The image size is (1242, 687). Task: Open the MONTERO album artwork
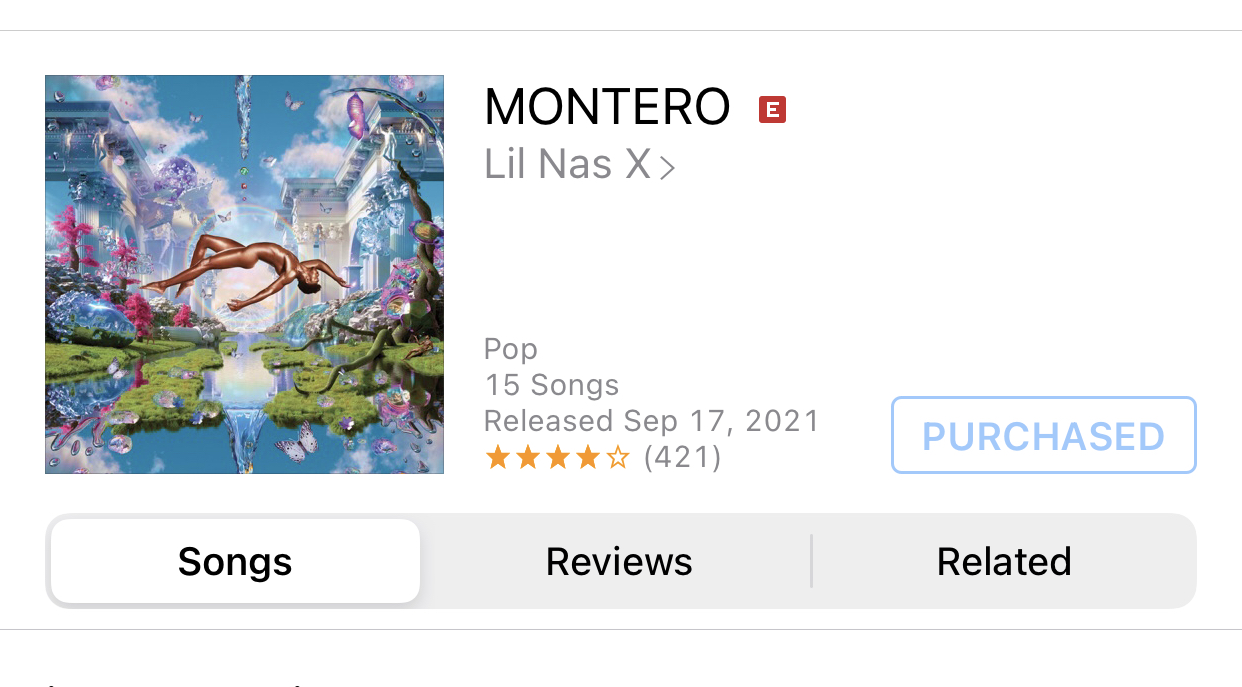pos(244,274)
